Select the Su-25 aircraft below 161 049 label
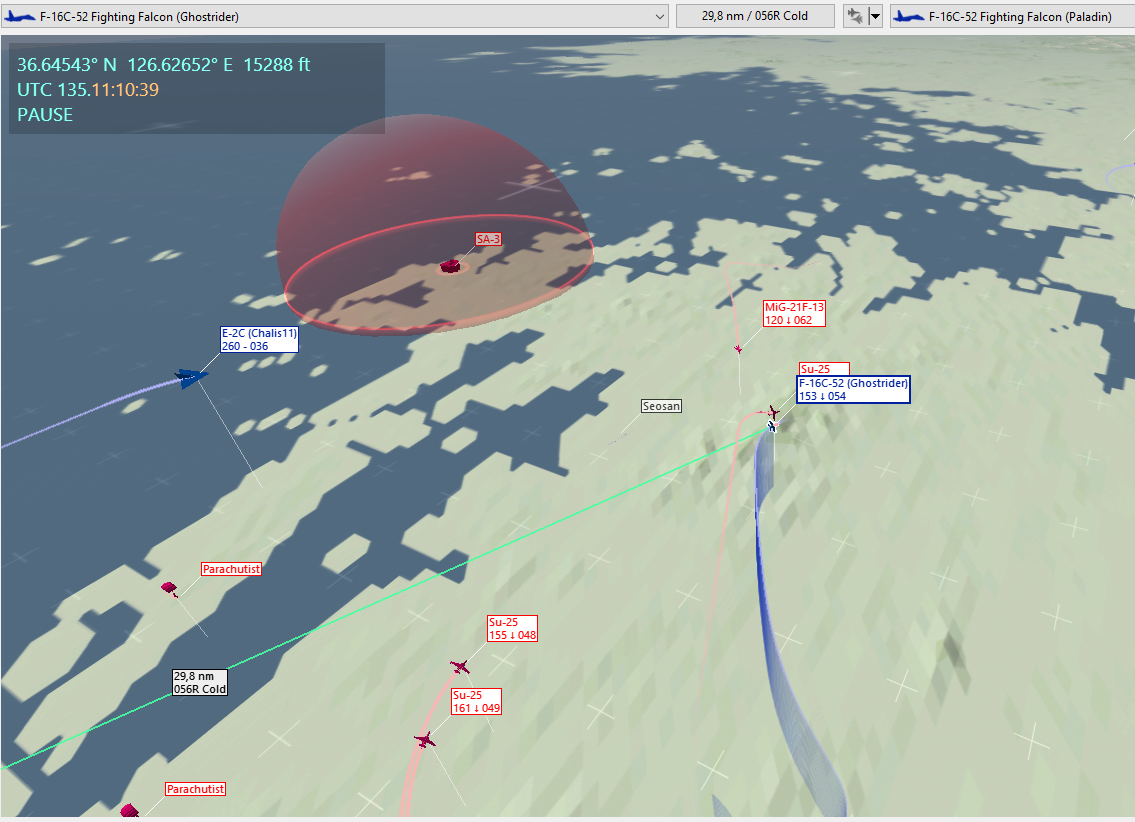1135x822 pixels. pyautogui.click(x=426, y=740)
